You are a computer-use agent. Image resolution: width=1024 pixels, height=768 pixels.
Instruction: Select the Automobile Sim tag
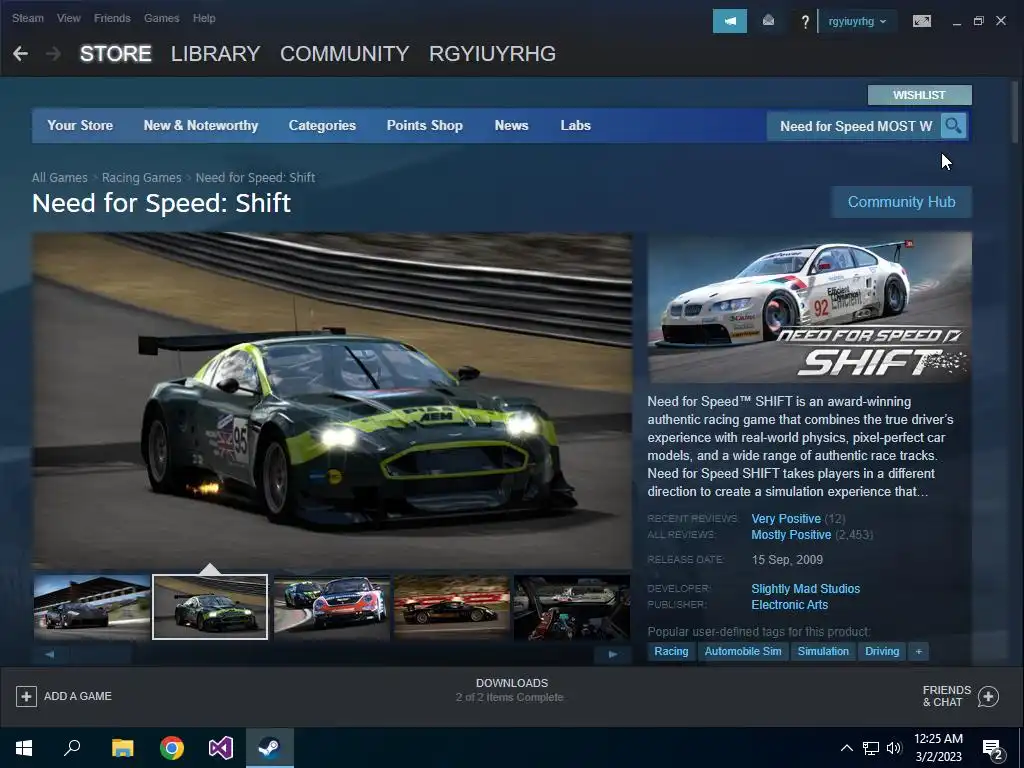(743, 651)
